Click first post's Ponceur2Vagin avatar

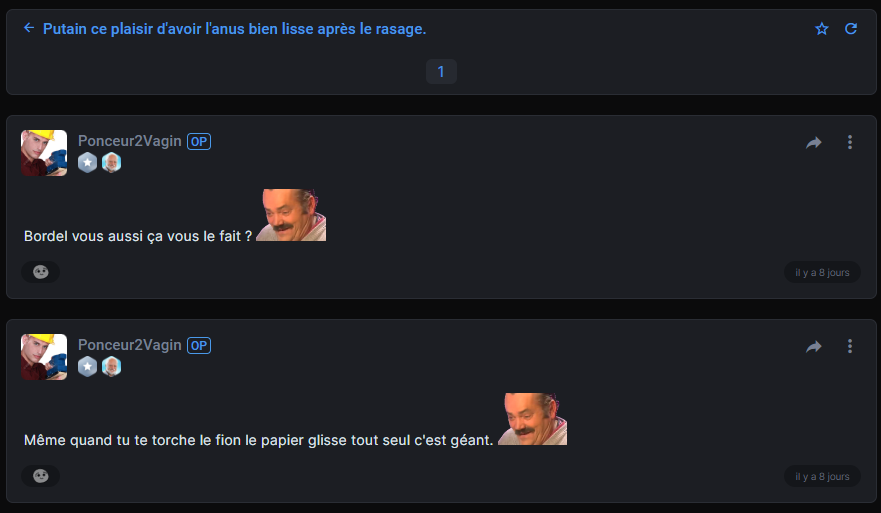pyautogui.click(x=44, y=153)
